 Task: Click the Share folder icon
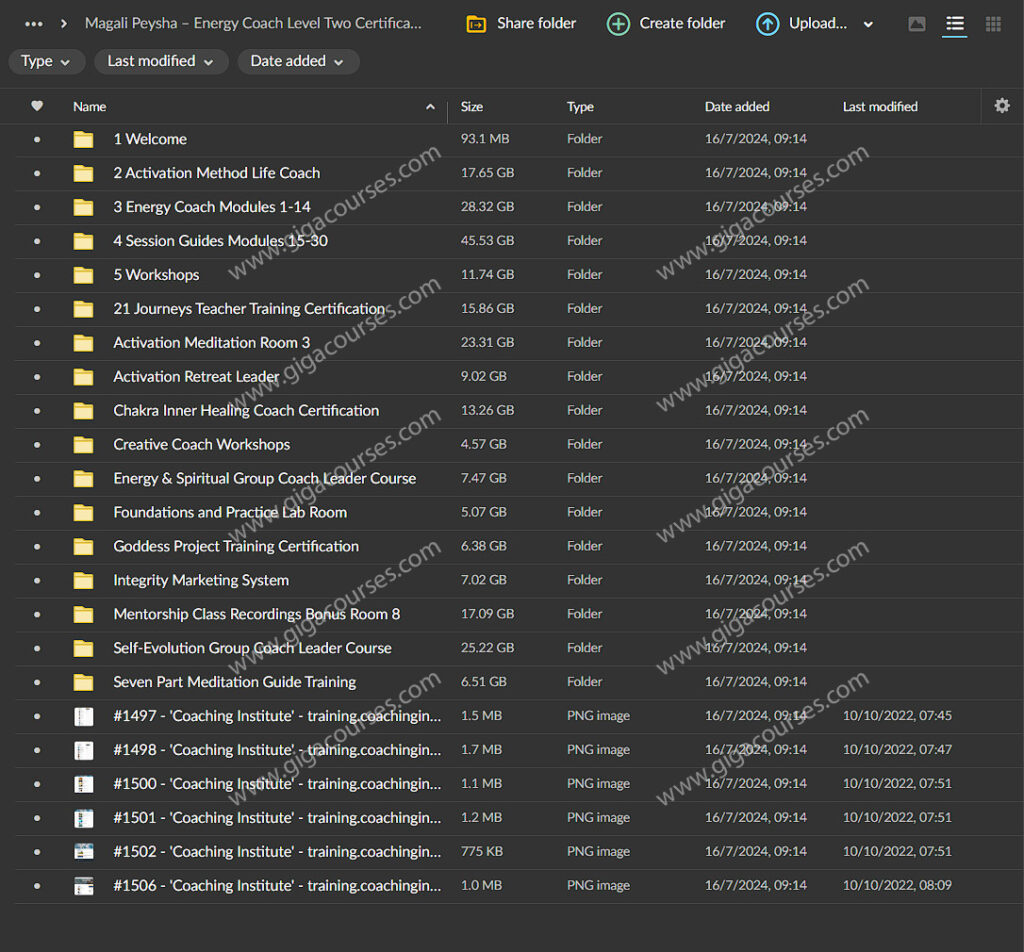[476, 24]
